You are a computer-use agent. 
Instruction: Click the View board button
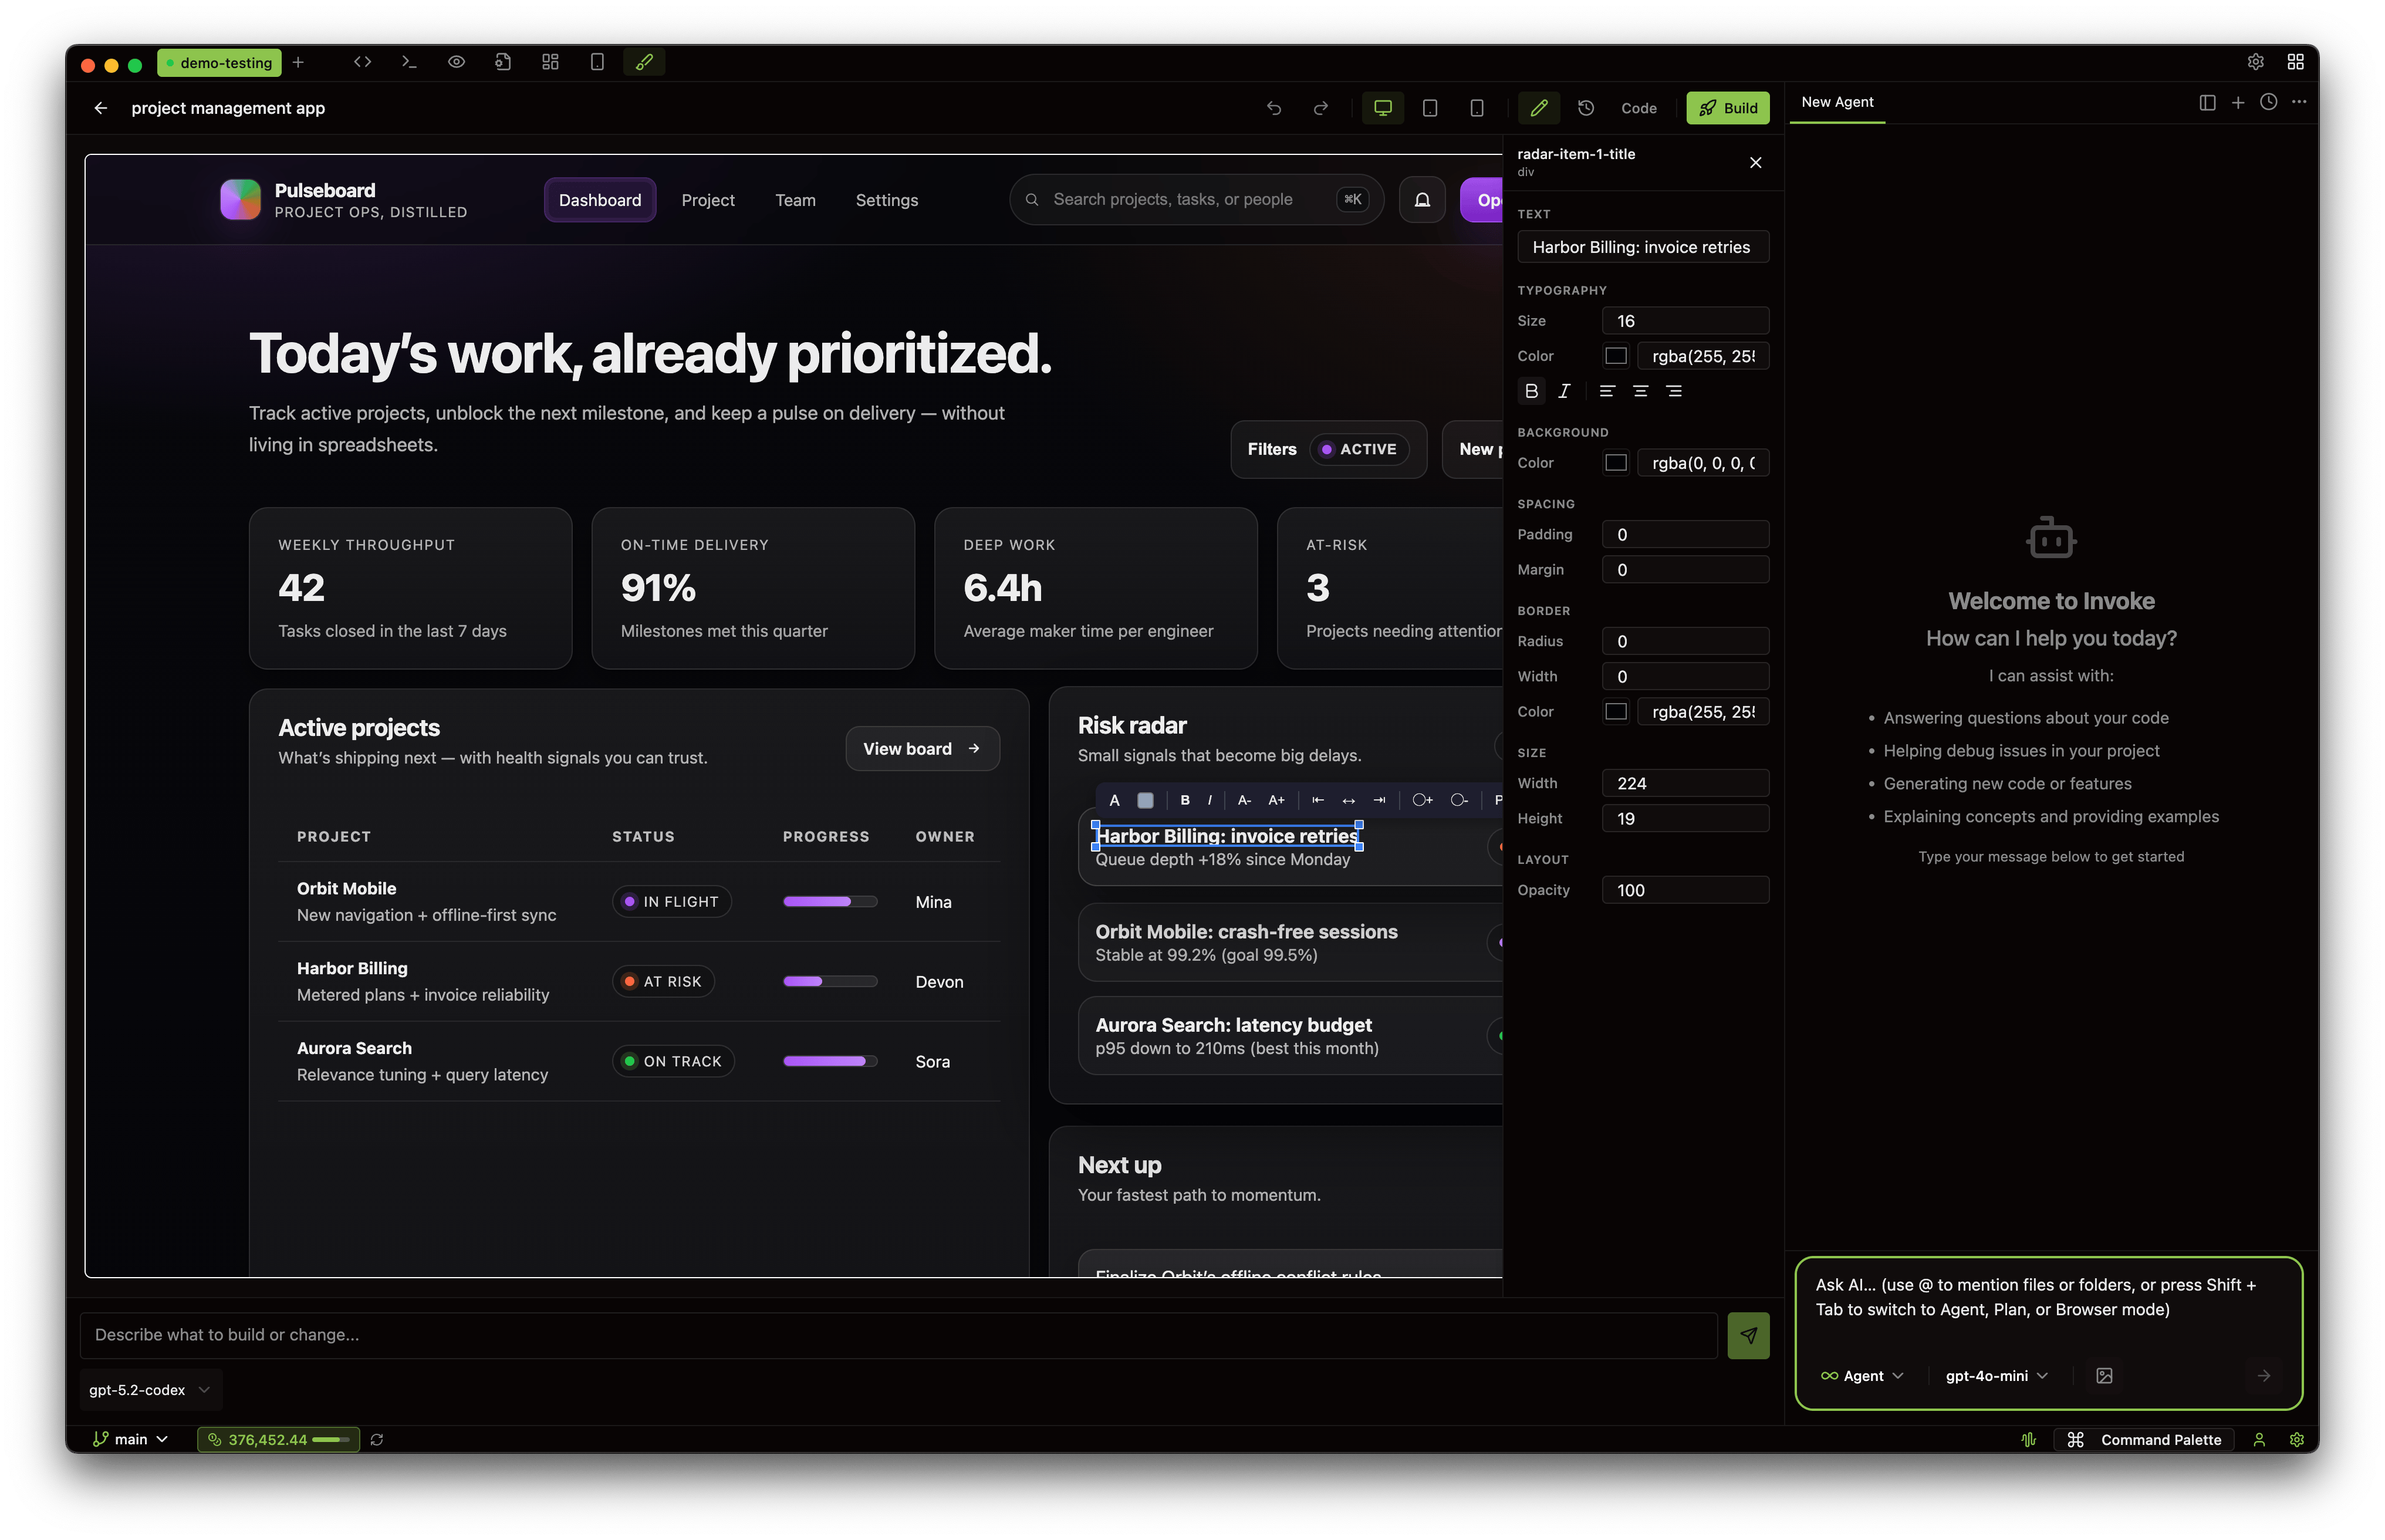pos(921,749)
